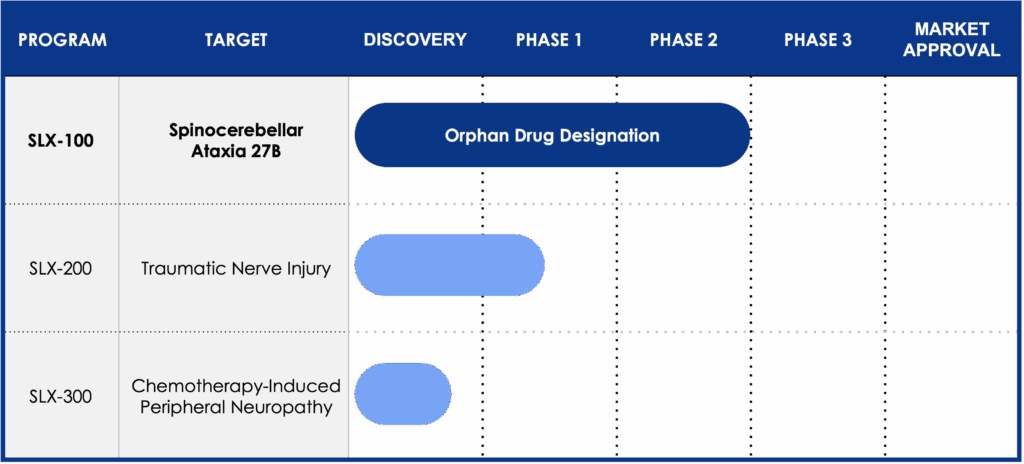Click Chemotherapy-Induced Peripheral Neuropathy target
This screenshot has width=1024, height=464.
pyautogui.click(x=236, y=397)
